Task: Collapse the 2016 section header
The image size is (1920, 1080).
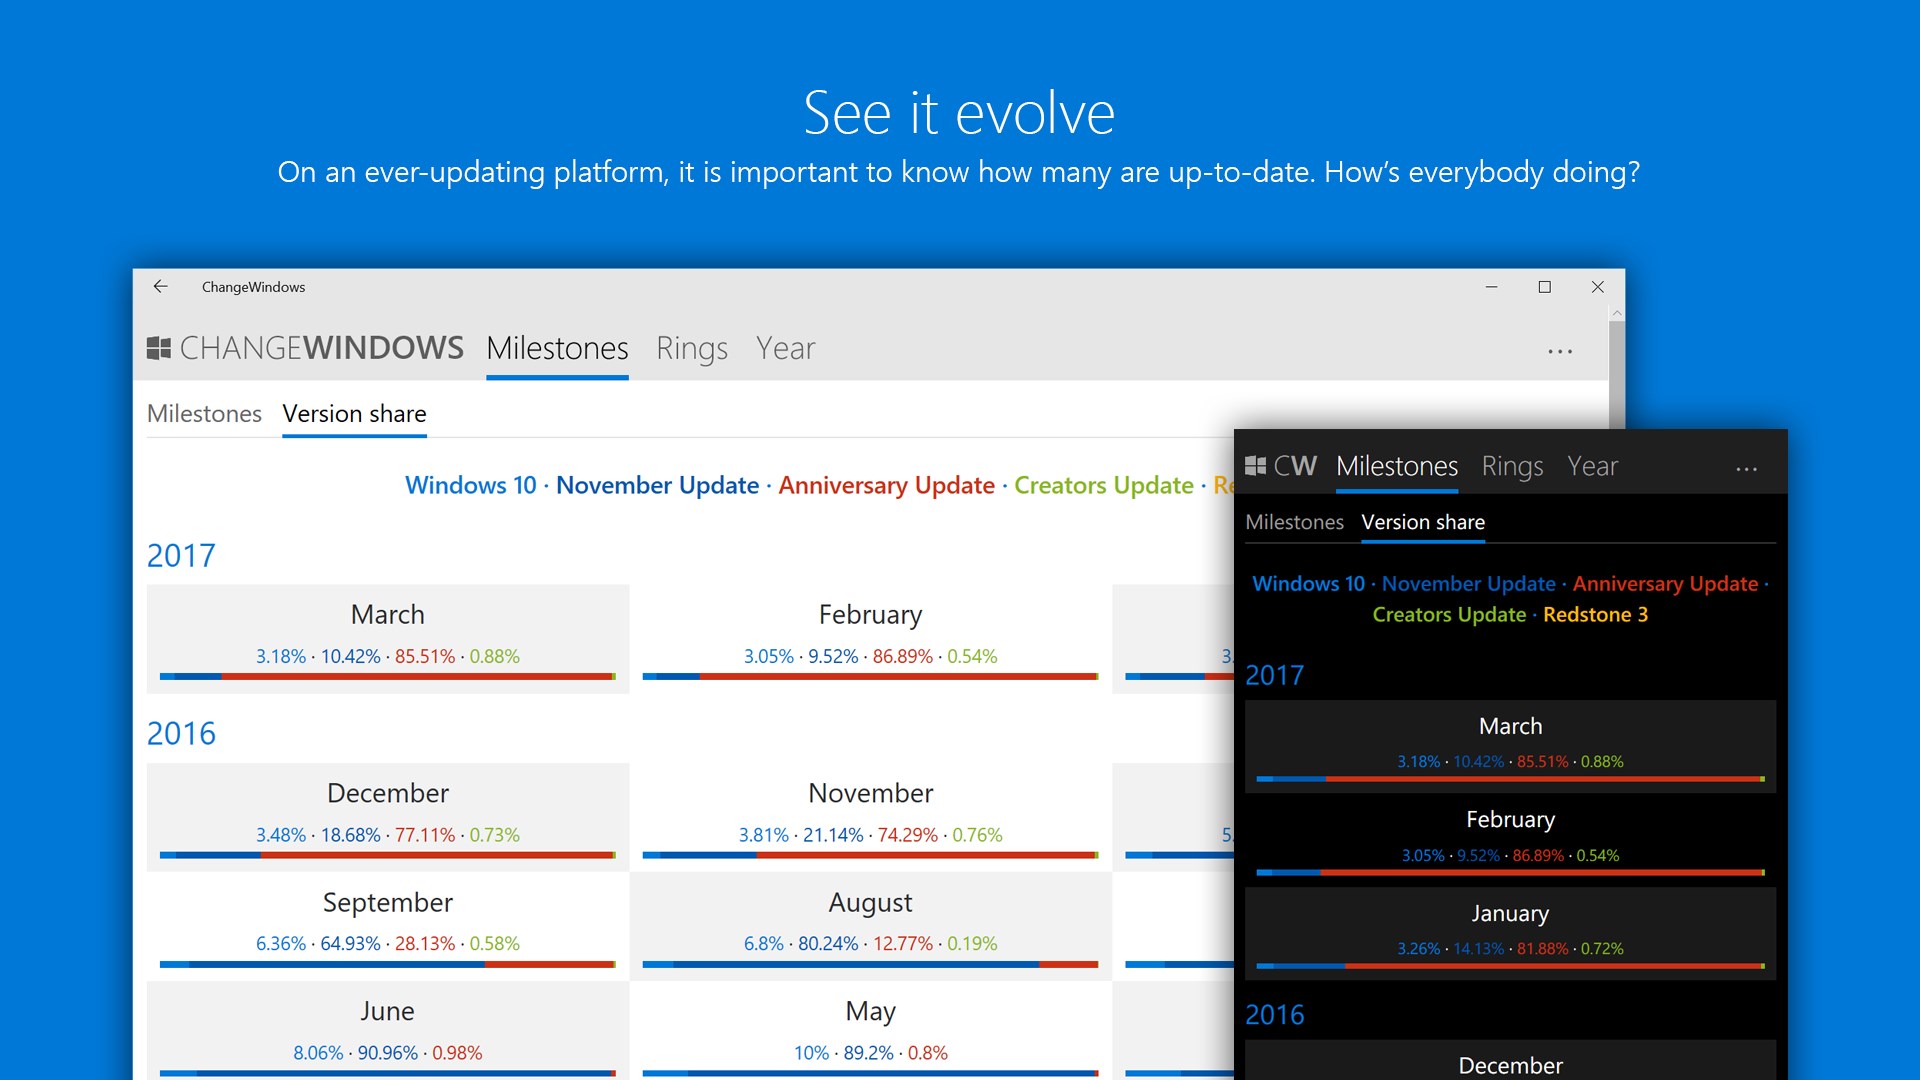Action: (x=181, y=733)
